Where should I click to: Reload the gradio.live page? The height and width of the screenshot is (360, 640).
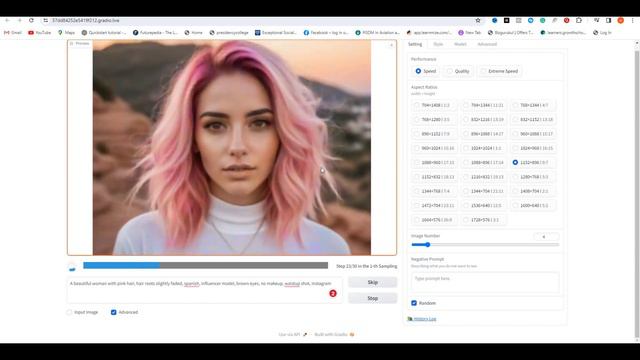[31, 20]
